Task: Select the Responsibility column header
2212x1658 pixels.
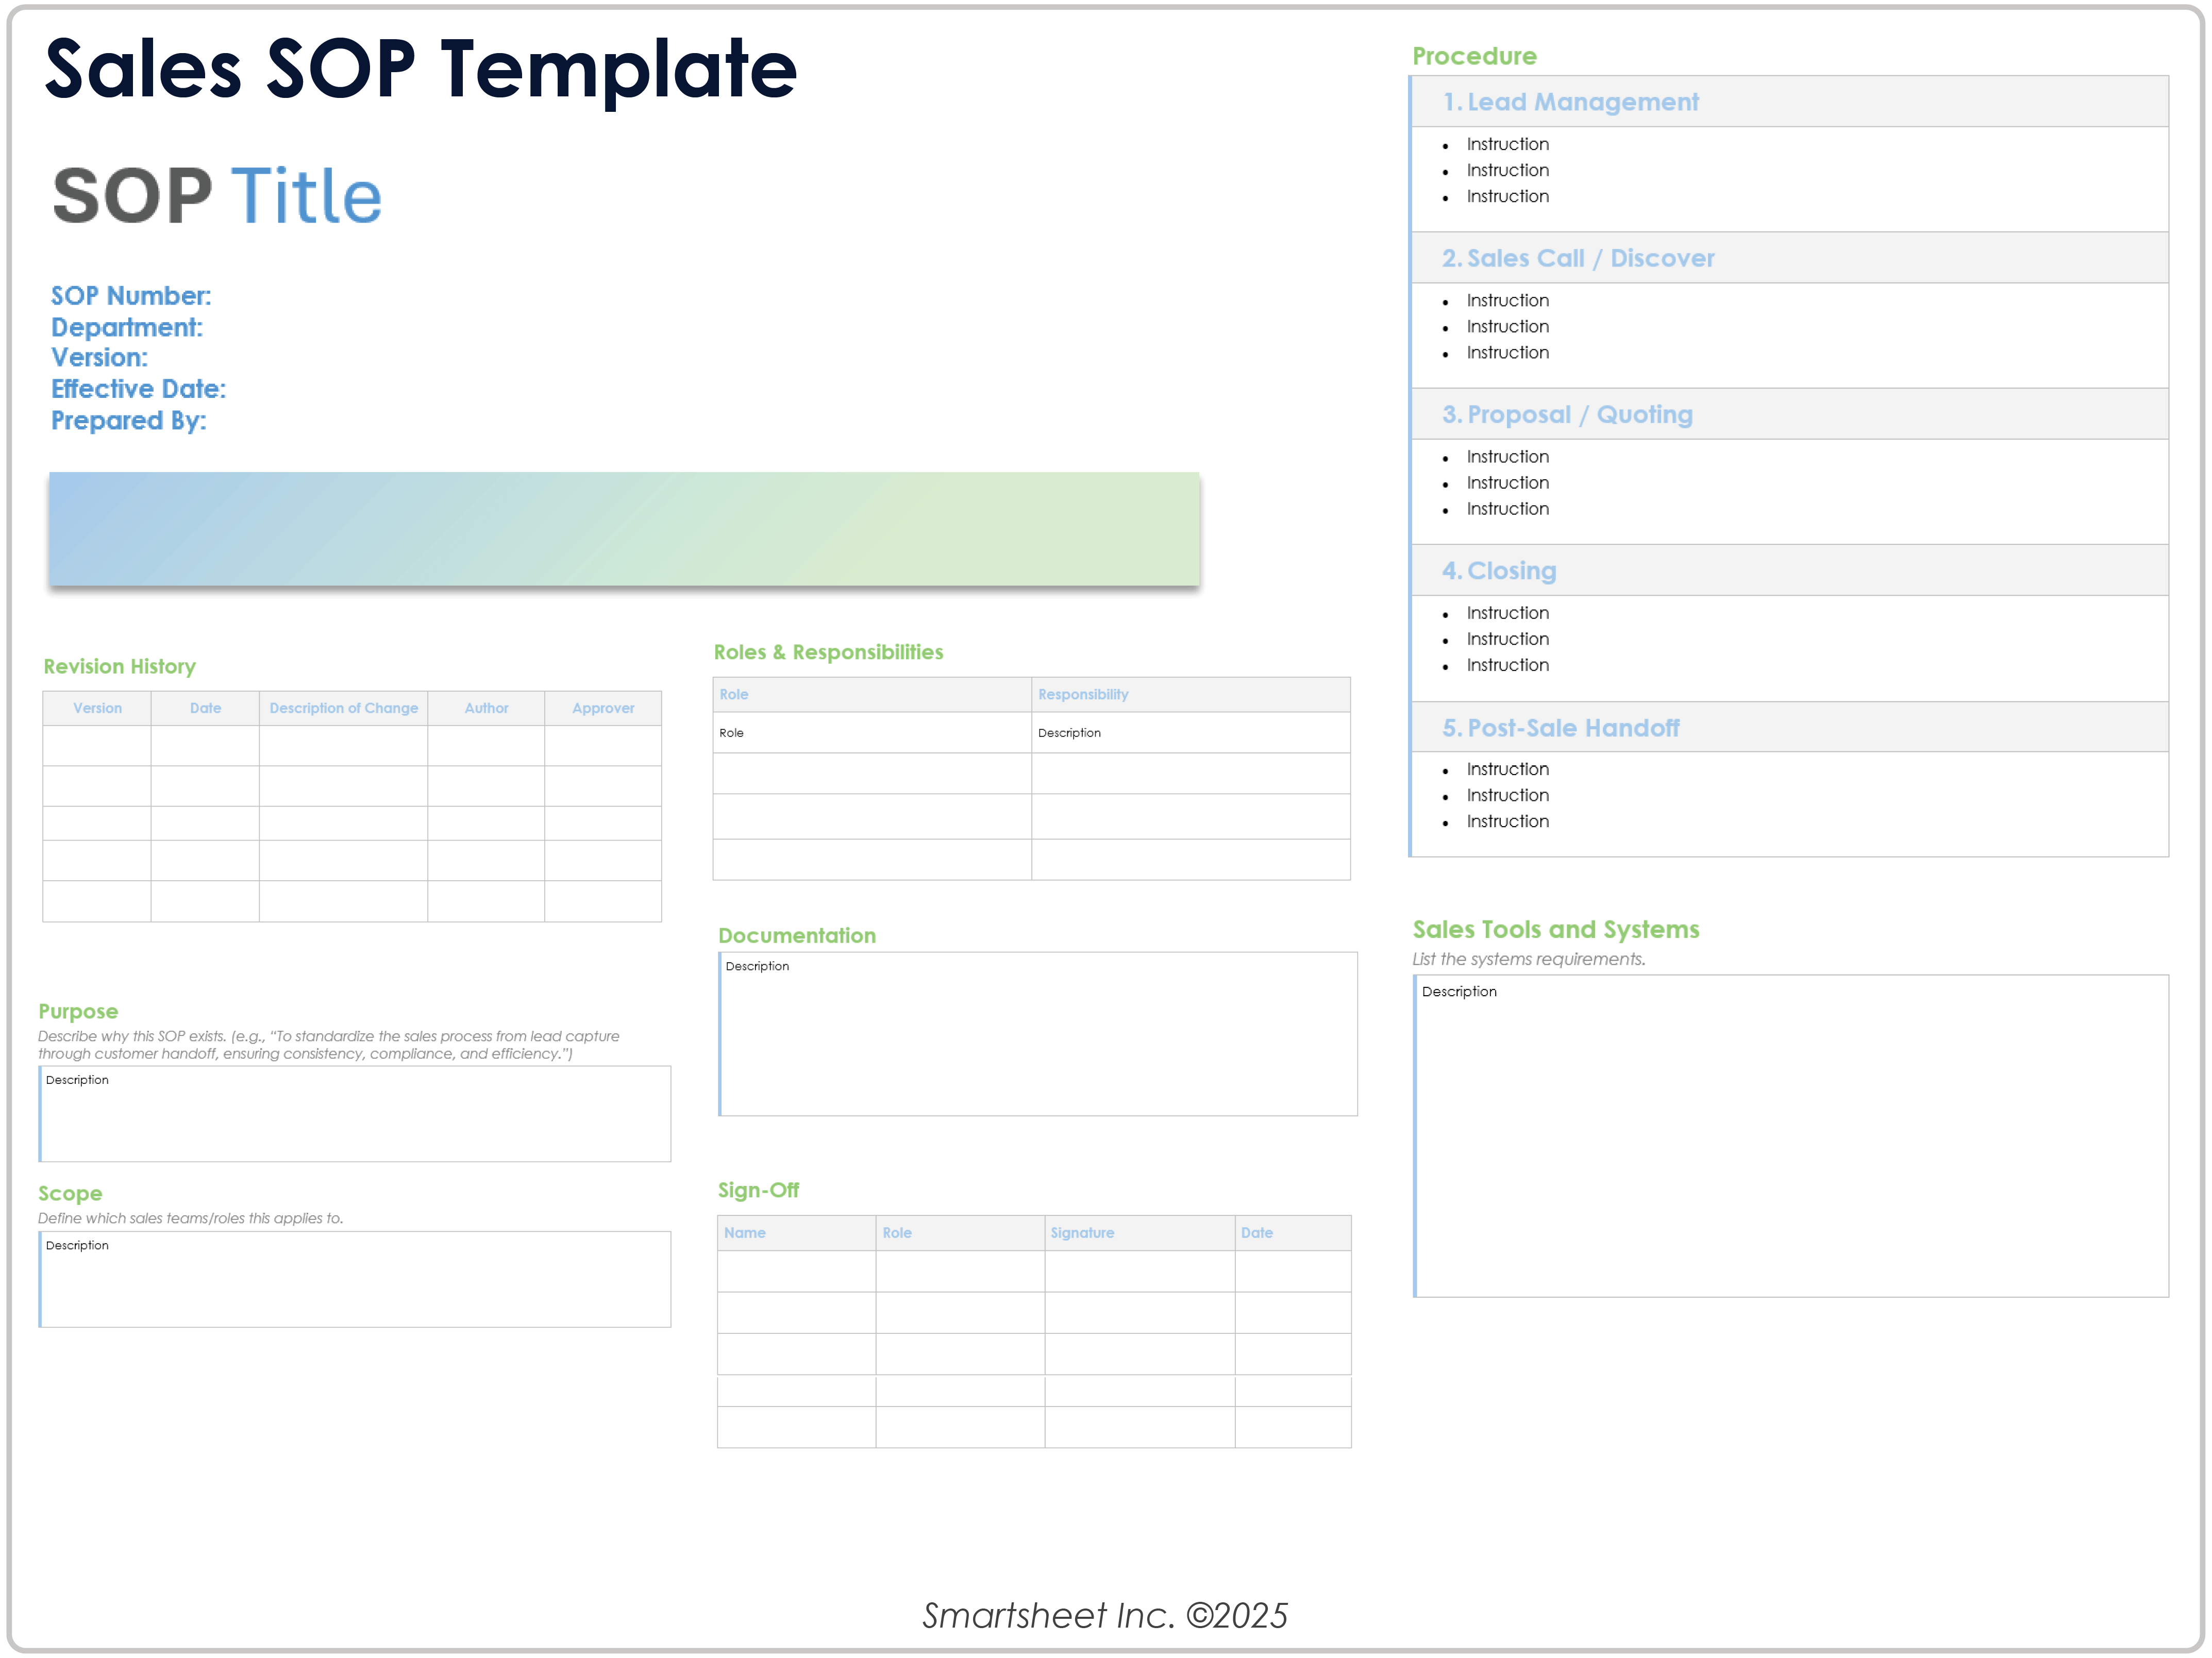Action: [1083, 694]
